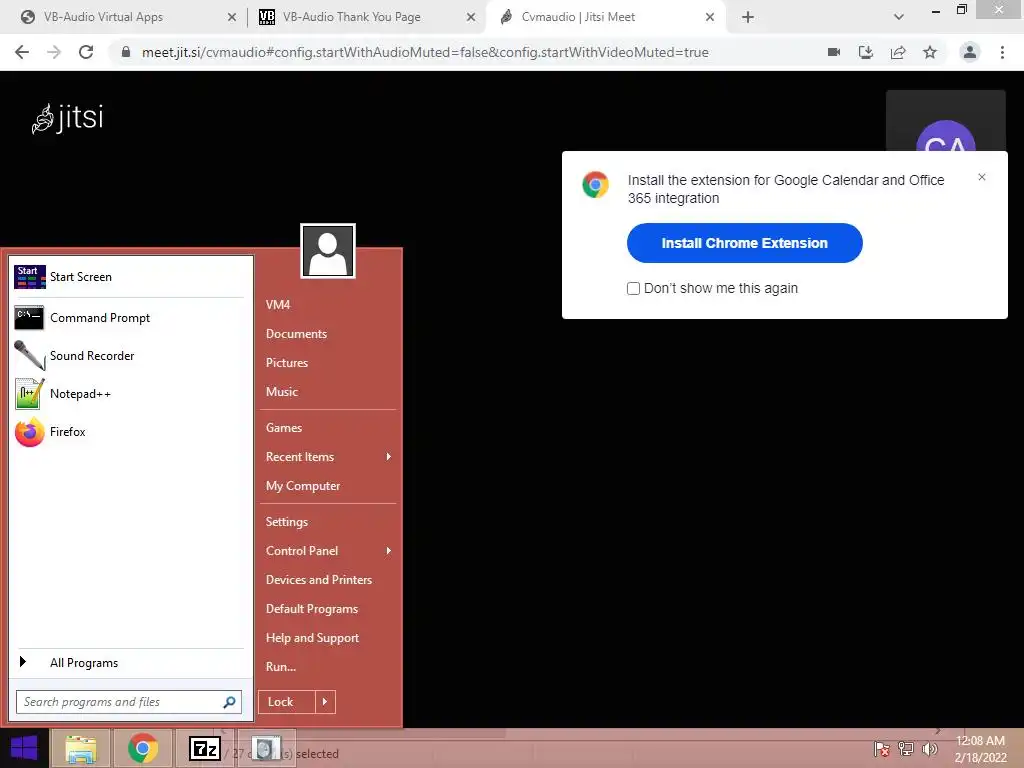Open Chrome profile avatar icon
The width and height of the screenshot is (1024, 768).
970,52
